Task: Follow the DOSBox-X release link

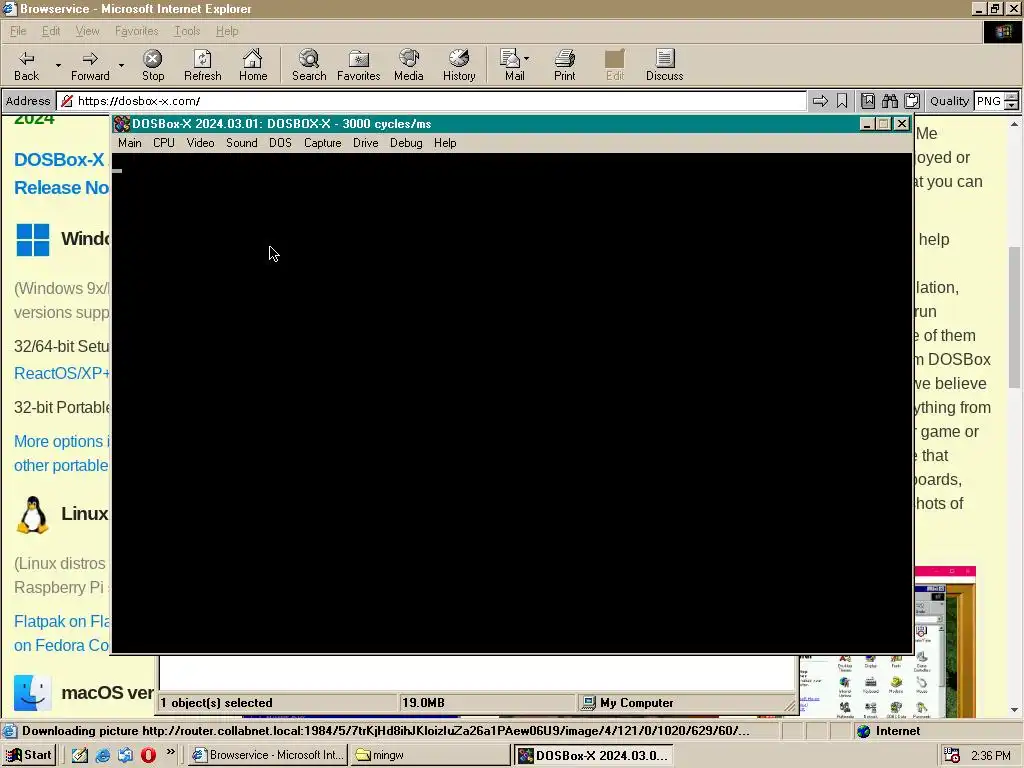Action: (60, 174)
